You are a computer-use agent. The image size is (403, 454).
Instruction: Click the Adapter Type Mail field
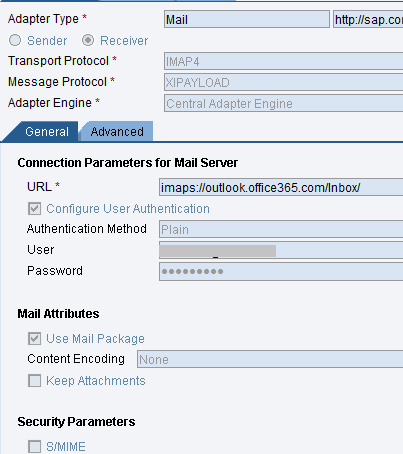click(247, 19)
